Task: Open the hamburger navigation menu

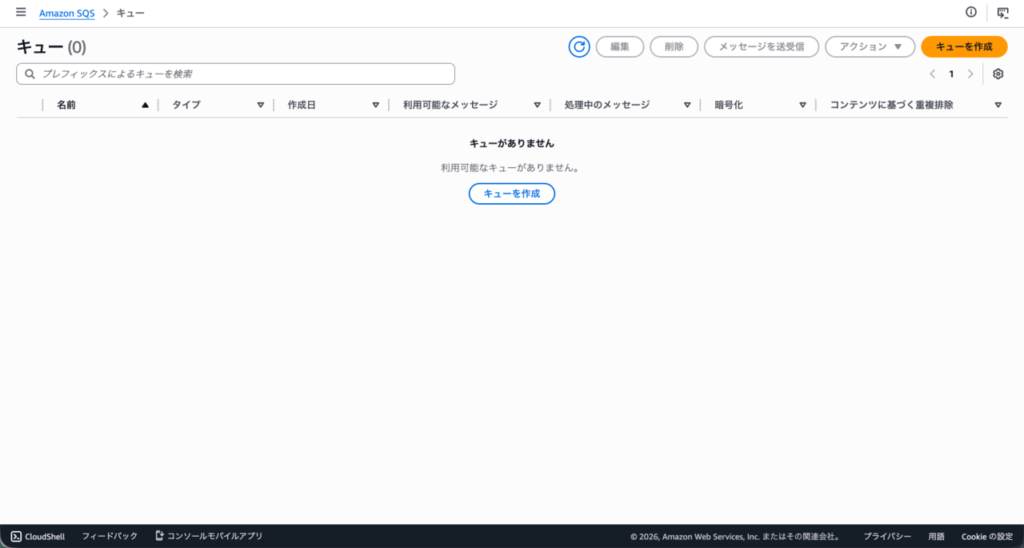Action: (21, 12)
